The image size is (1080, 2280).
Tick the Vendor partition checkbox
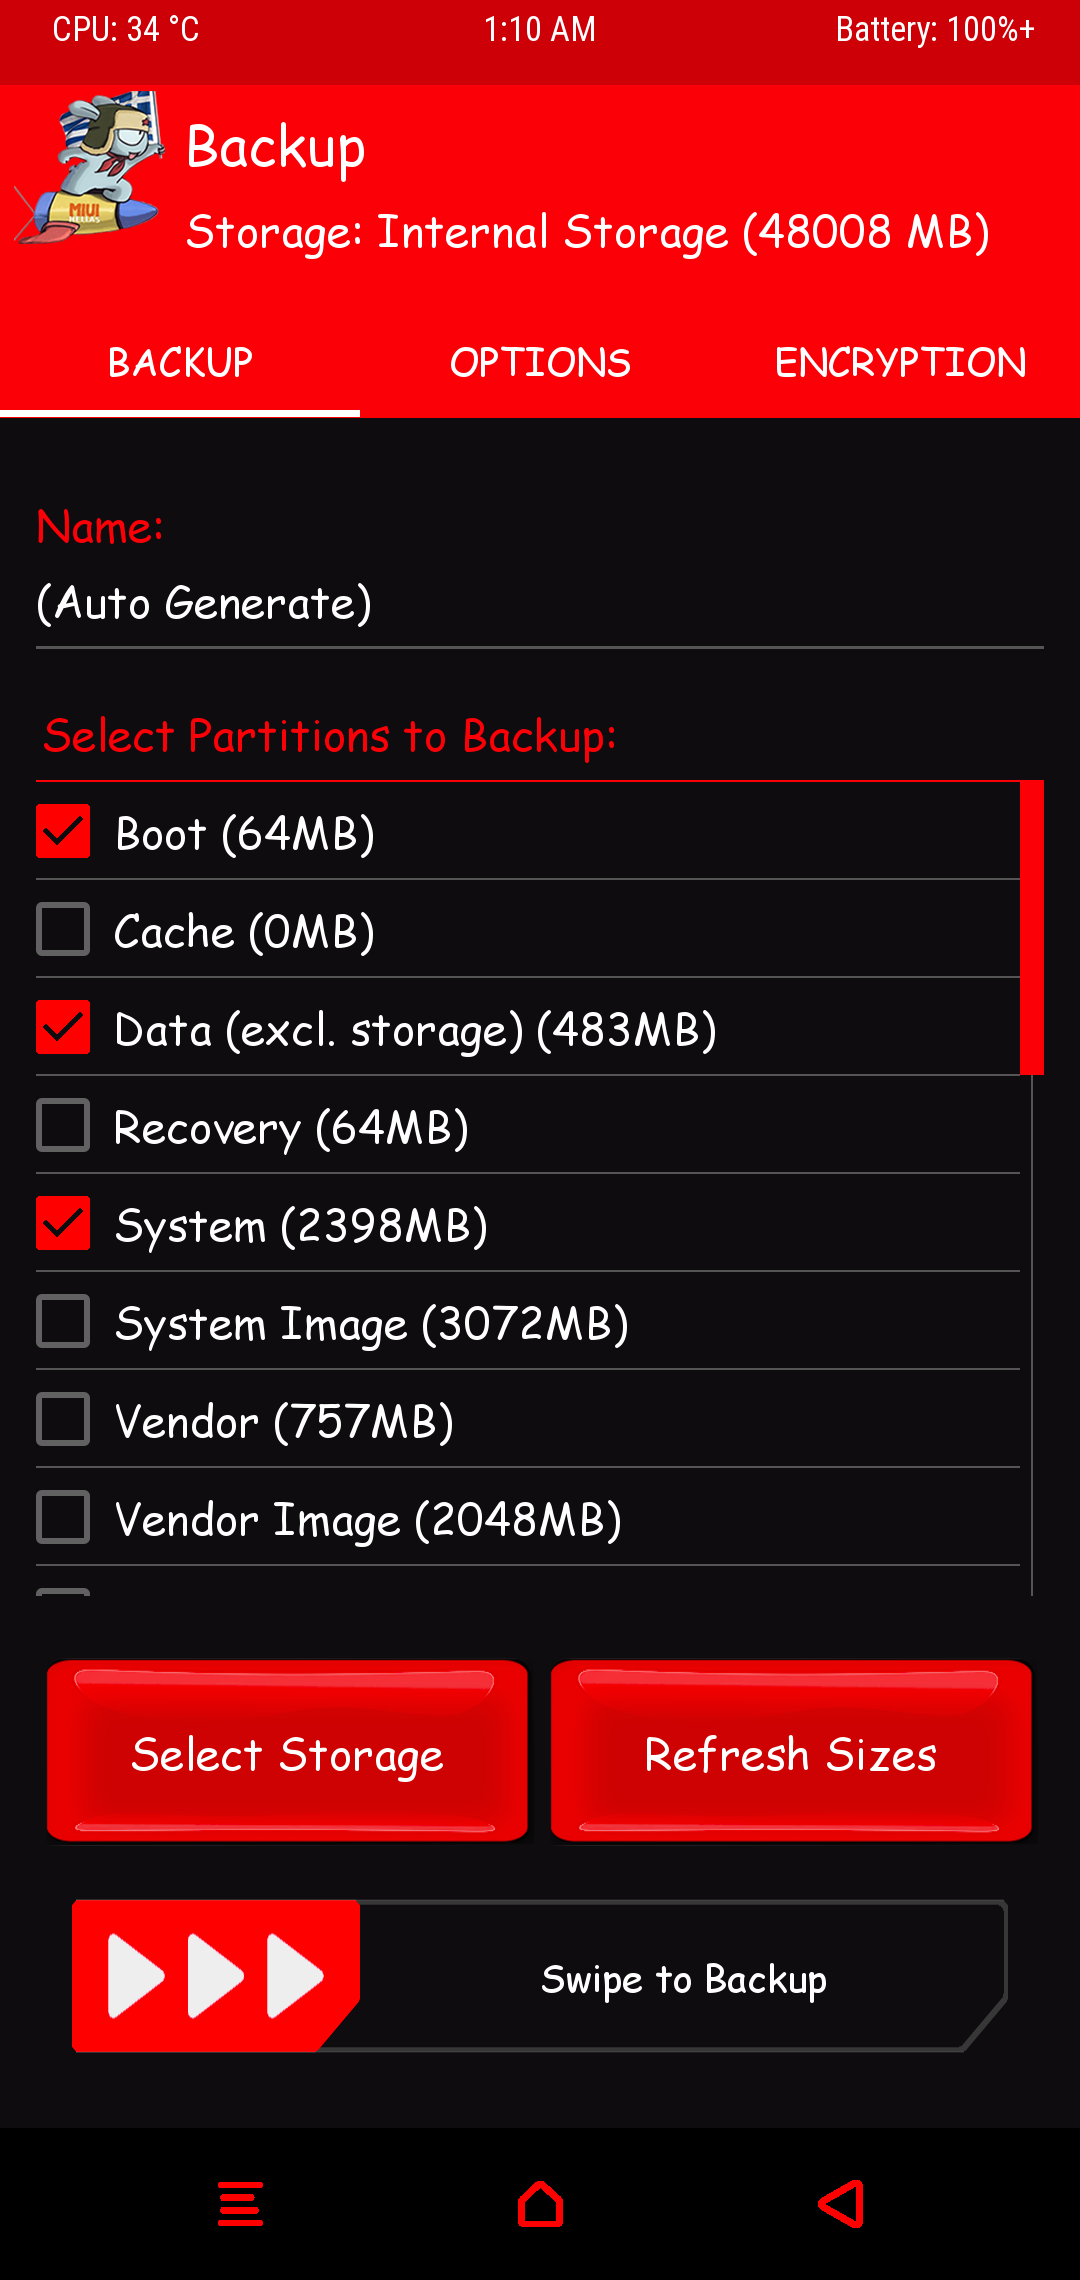click(63, 1420)
